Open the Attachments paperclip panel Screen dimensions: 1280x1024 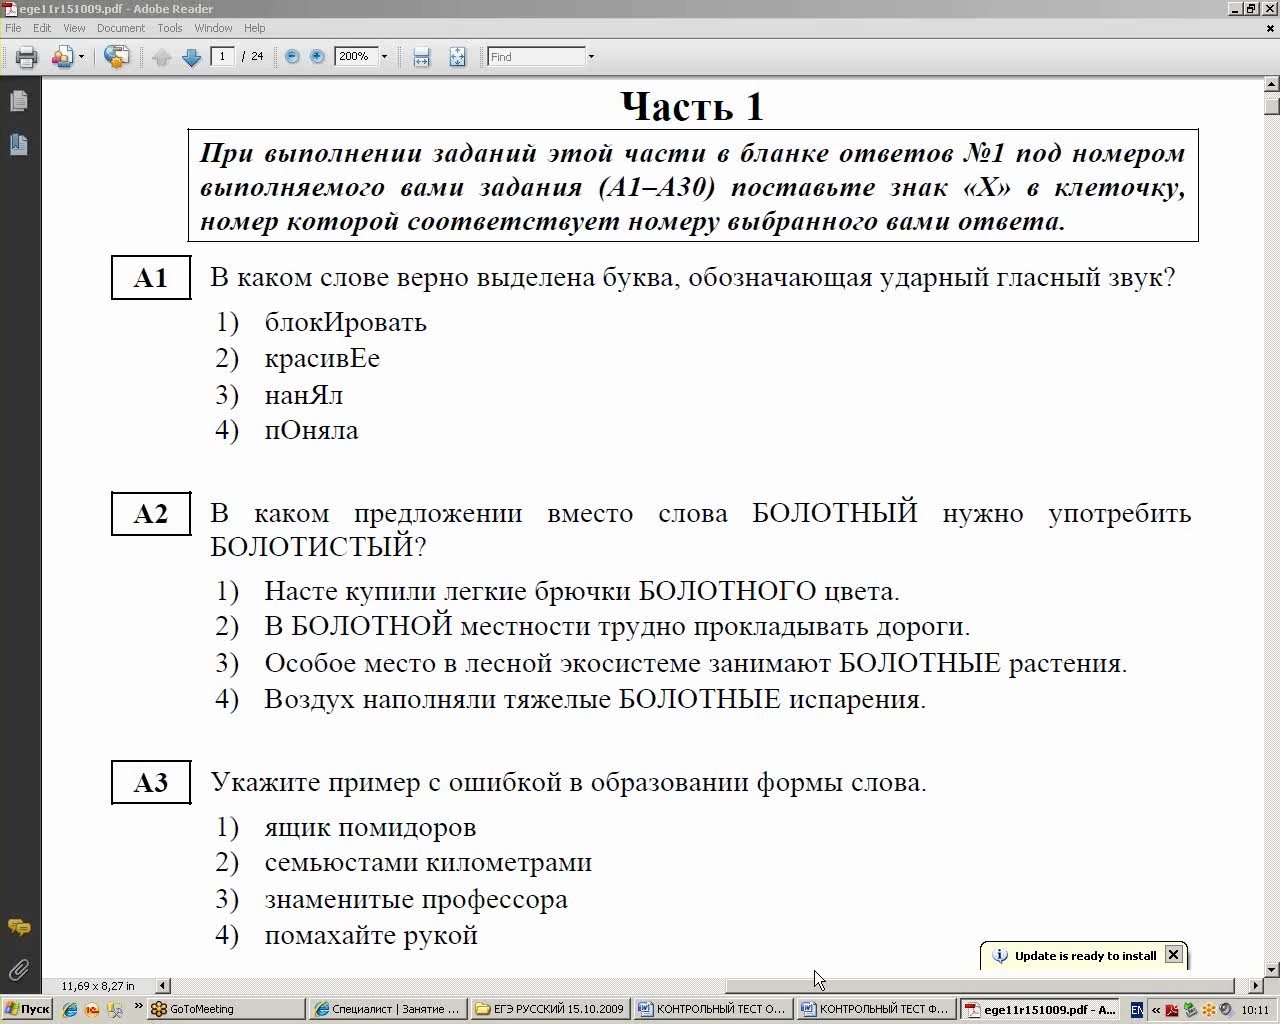18,969
